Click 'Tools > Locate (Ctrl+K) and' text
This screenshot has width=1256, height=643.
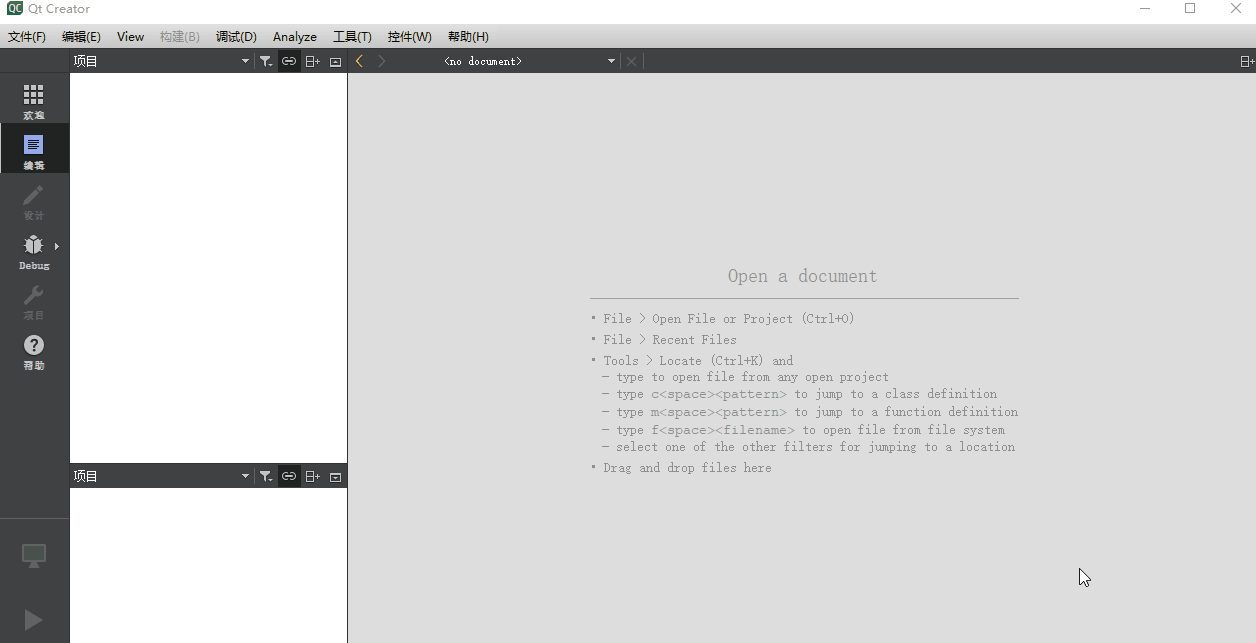point(698,361)
